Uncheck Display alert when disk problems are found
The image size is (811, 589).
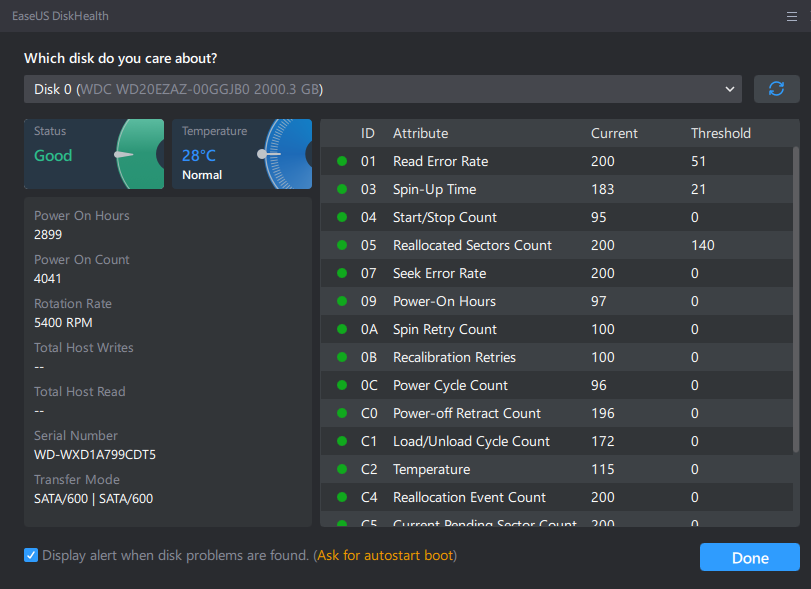coord(31,555)
